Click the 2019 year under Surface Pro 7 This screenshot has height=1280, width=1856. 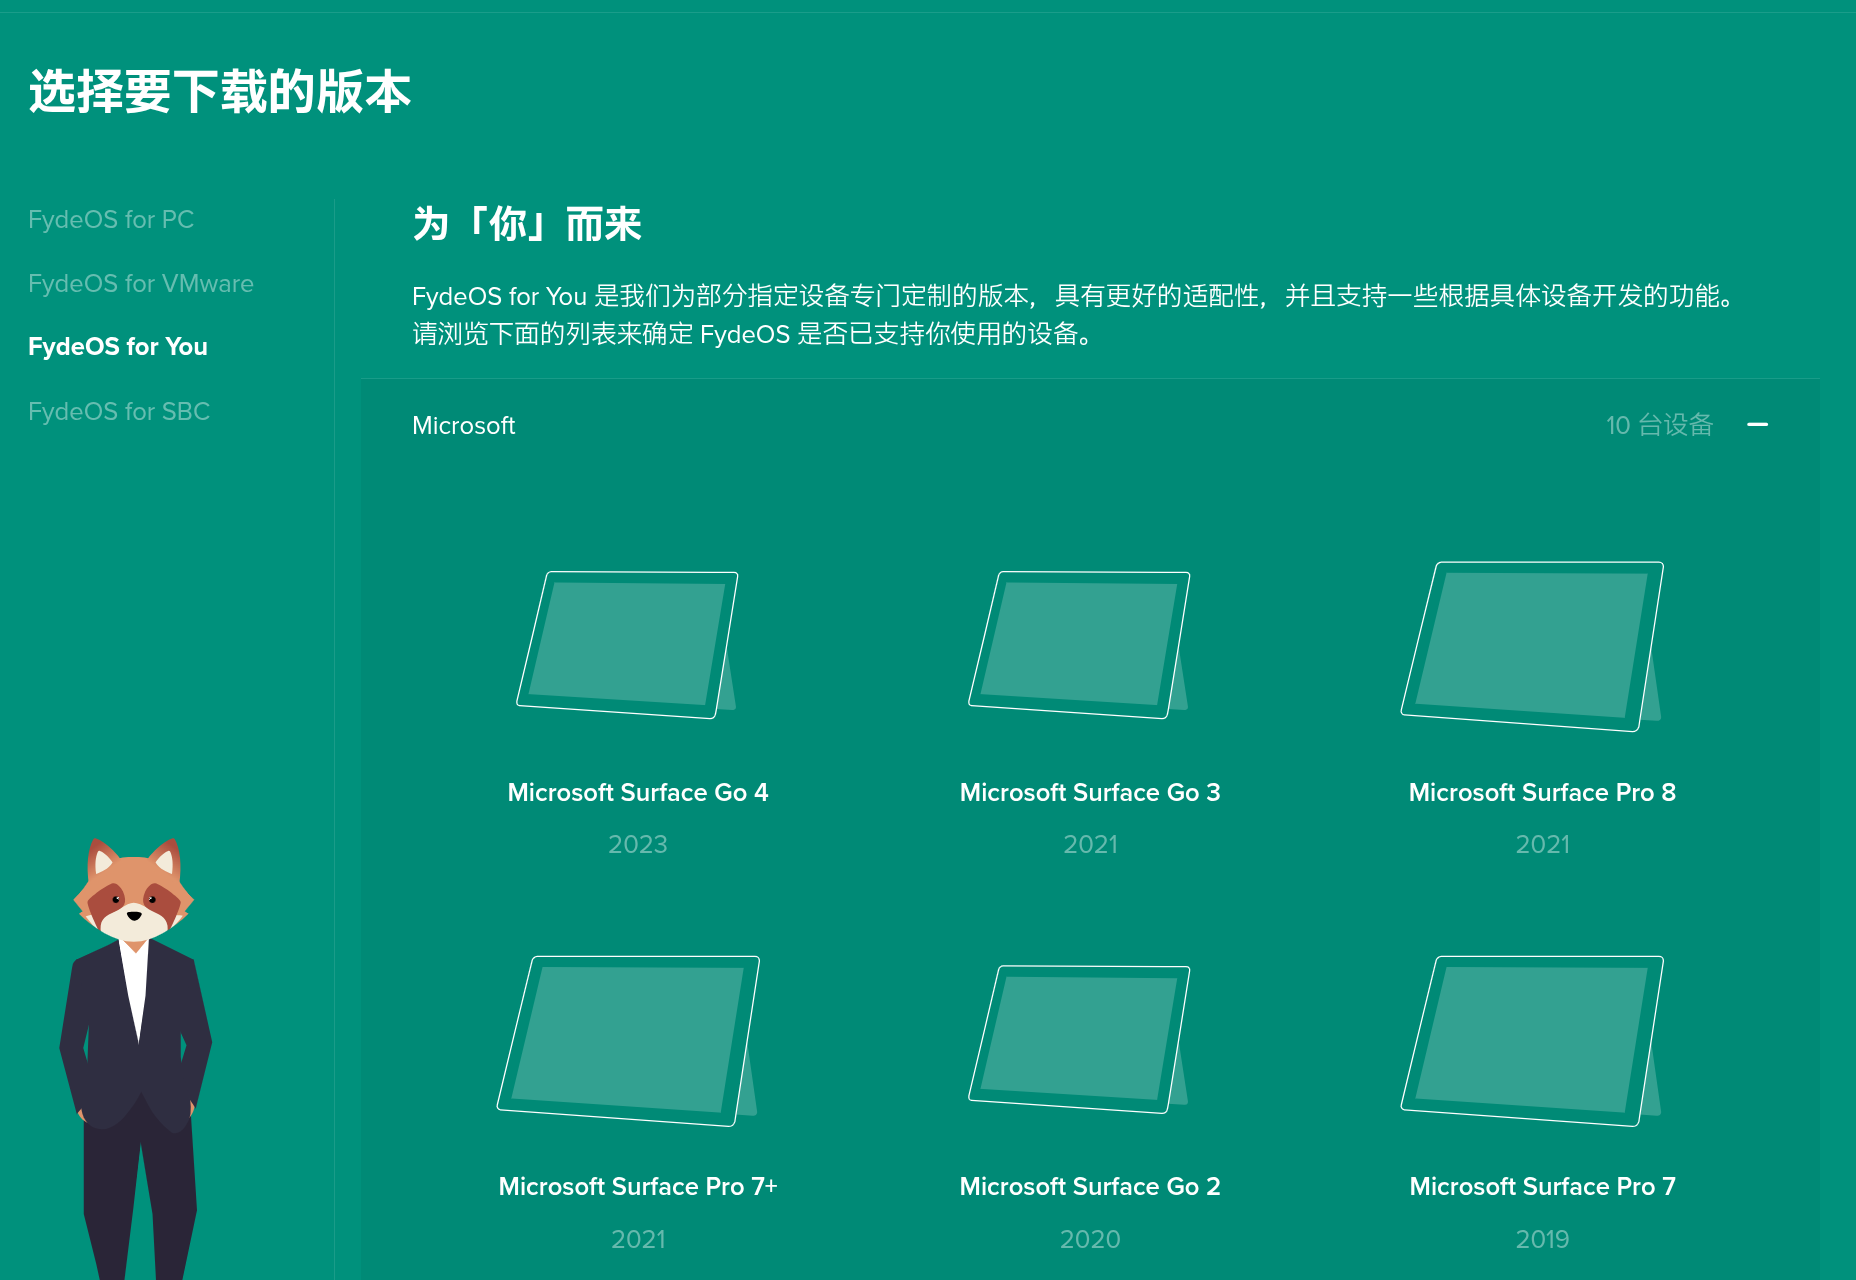click(1542, 1240)
